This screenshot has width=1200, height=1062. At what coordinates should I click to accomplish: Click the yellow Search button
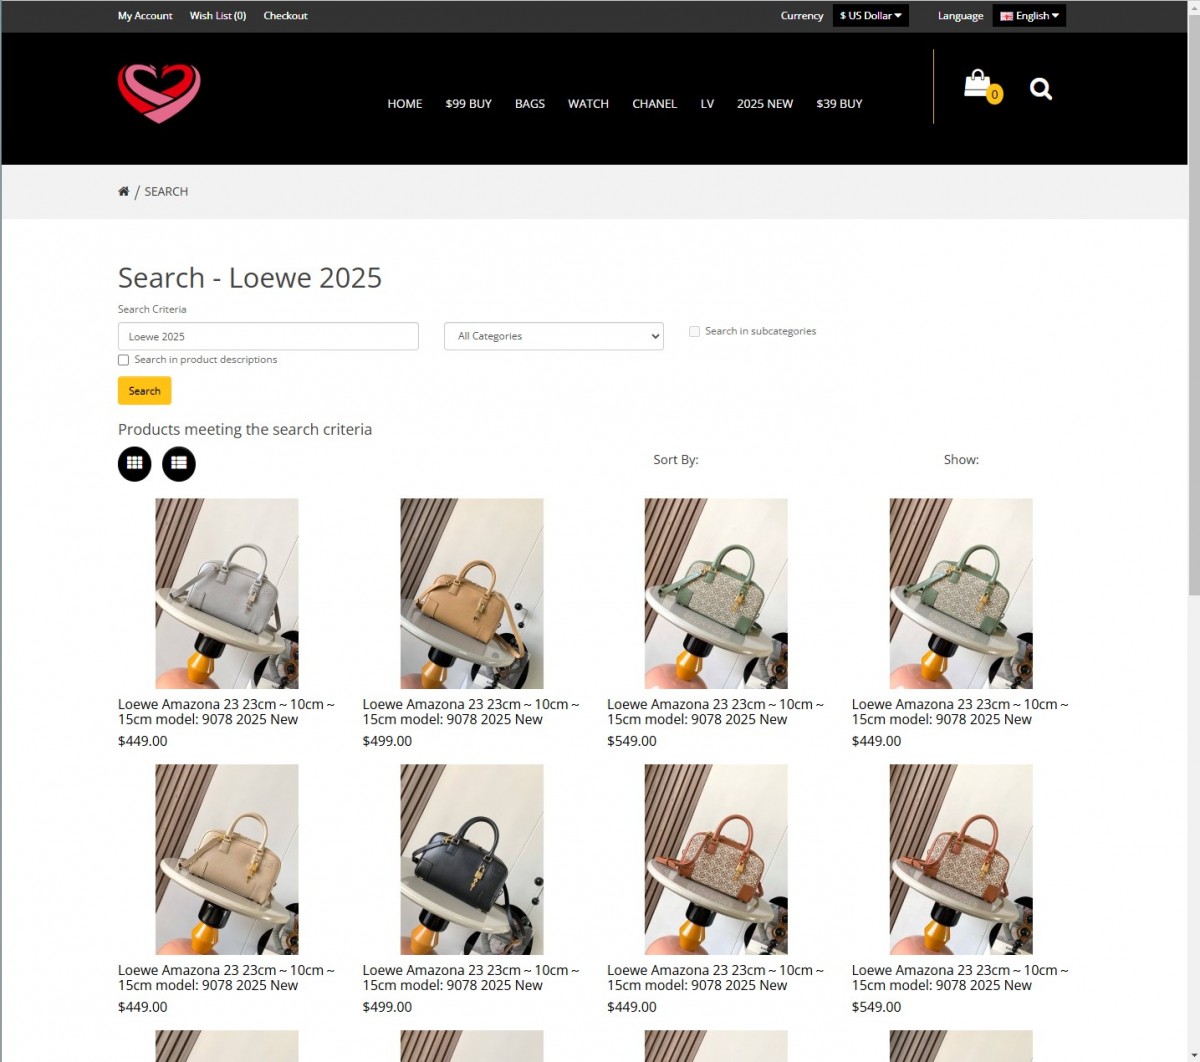(145, 391)
